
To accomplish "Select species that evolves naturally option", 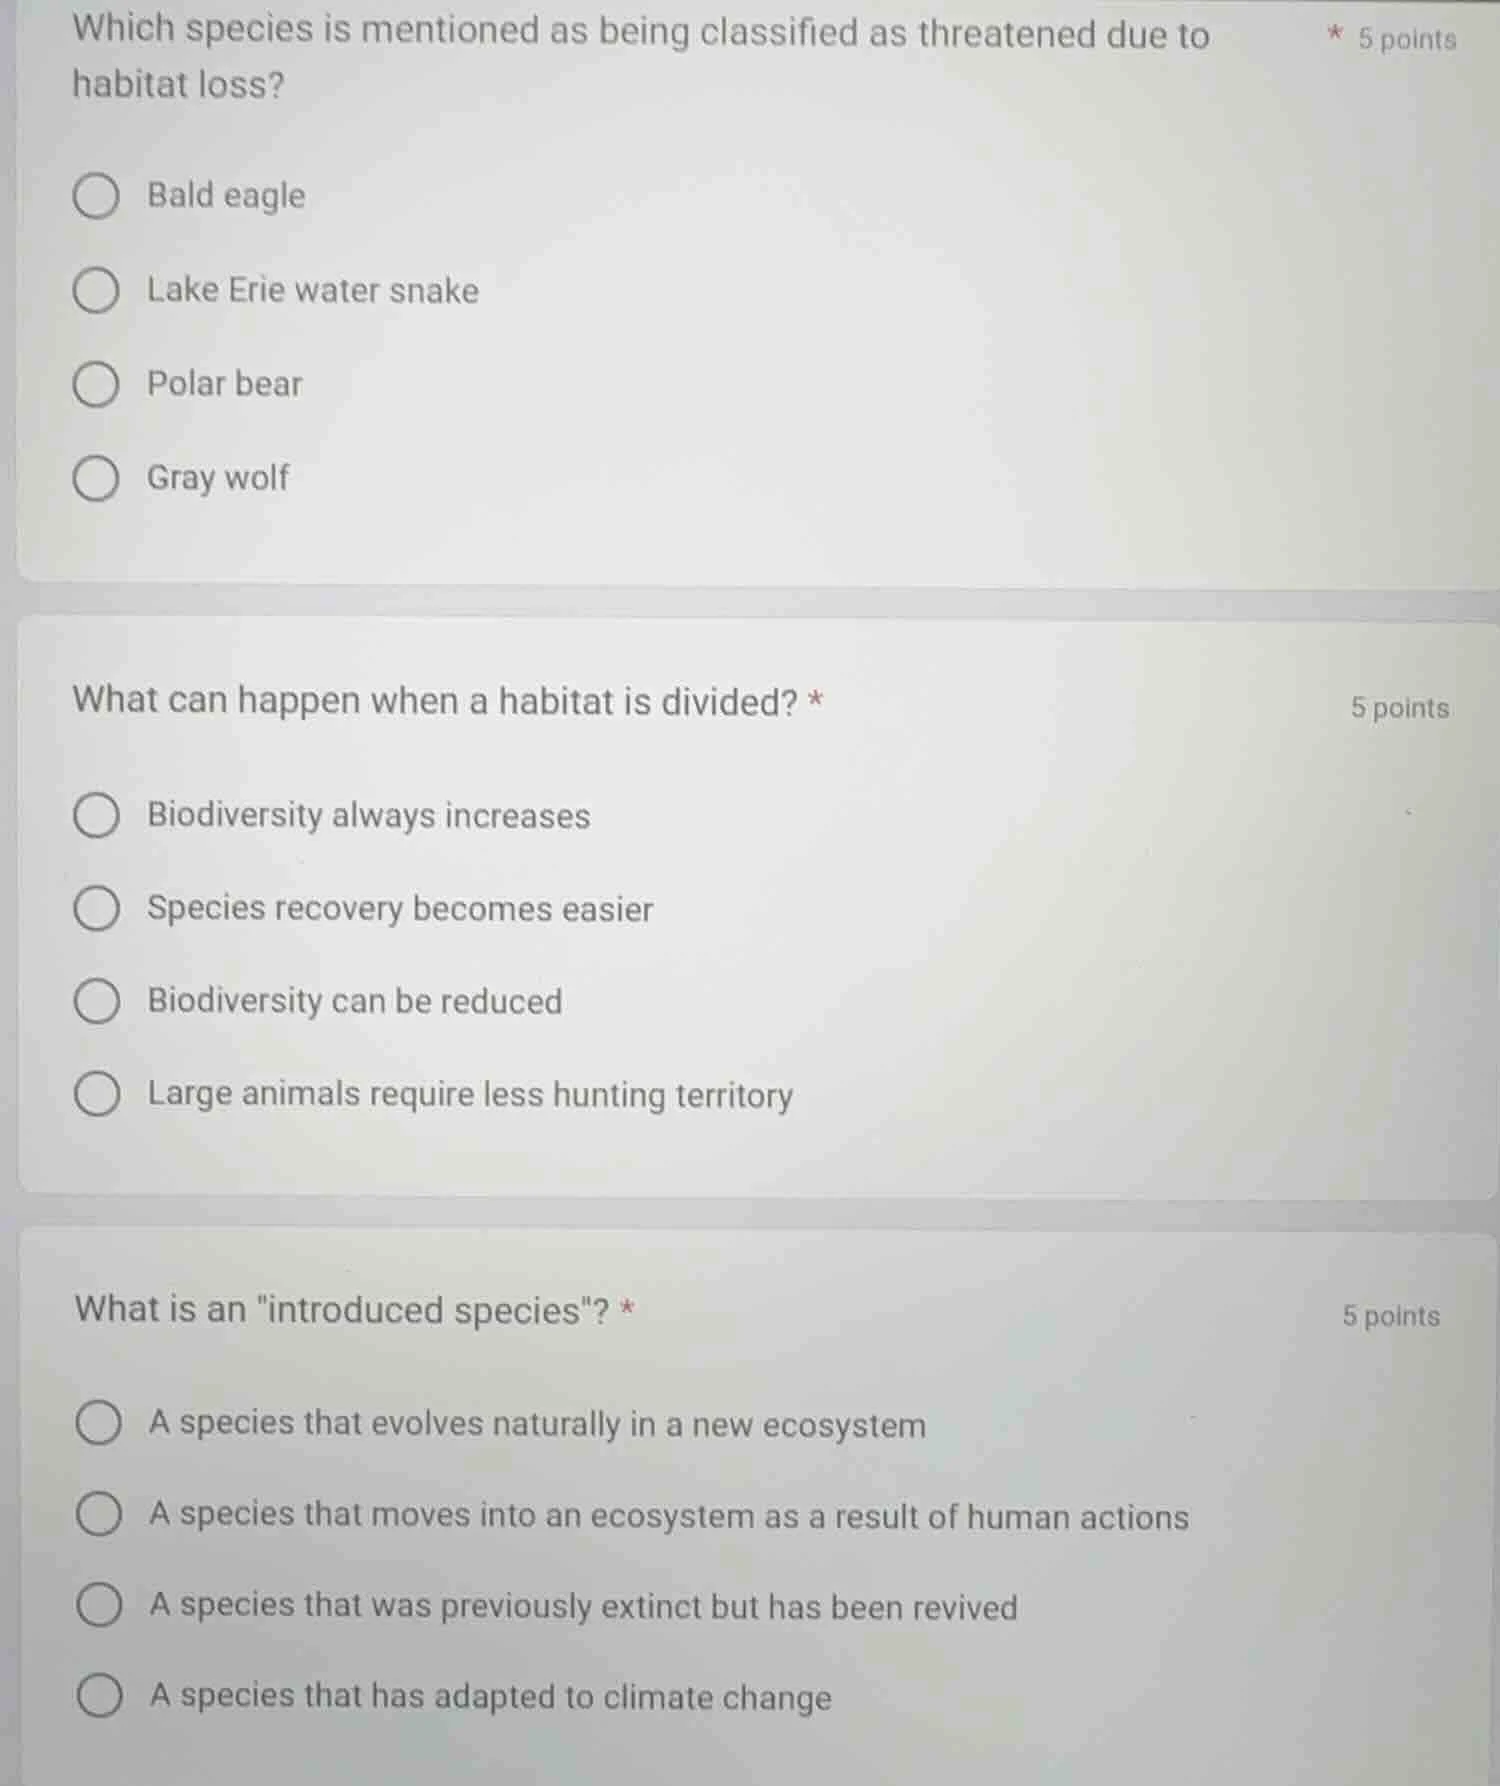I will click(97, 1426).
